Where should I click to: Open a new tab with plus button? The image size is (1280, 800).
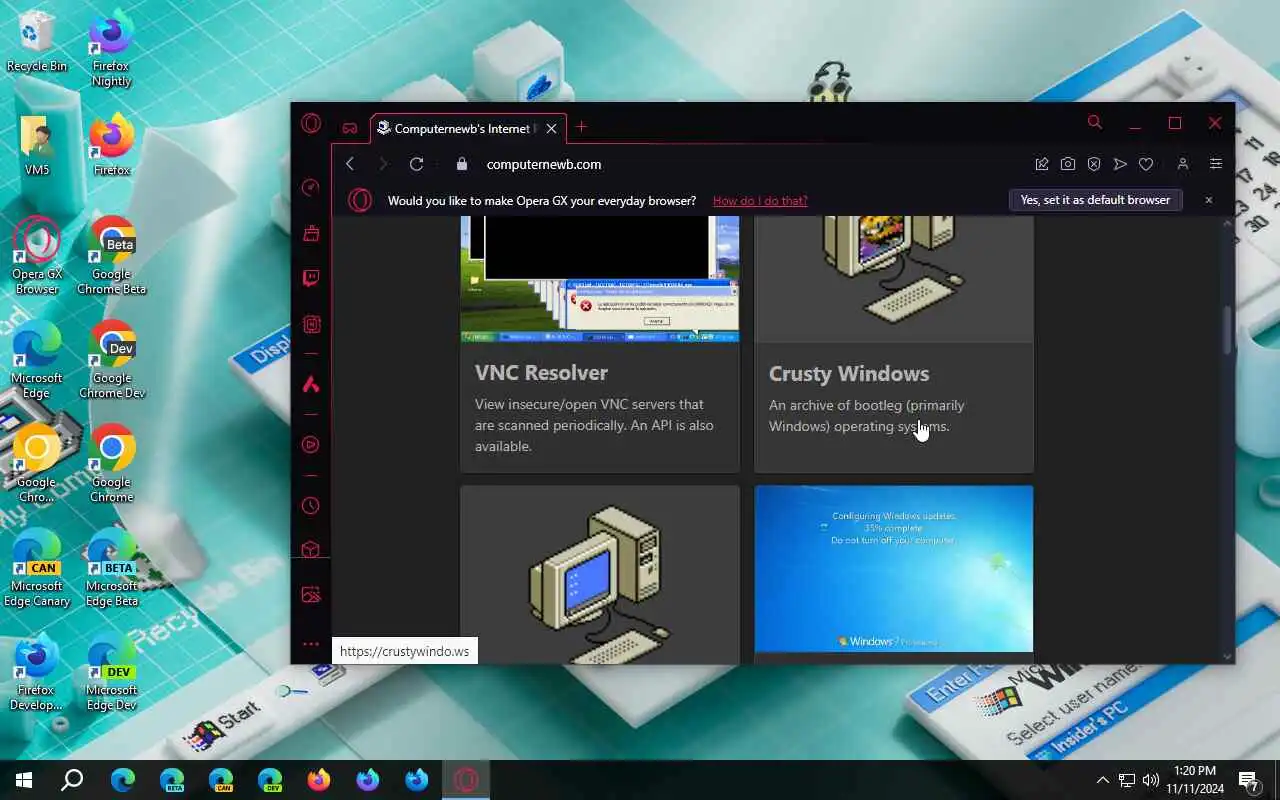581,127
